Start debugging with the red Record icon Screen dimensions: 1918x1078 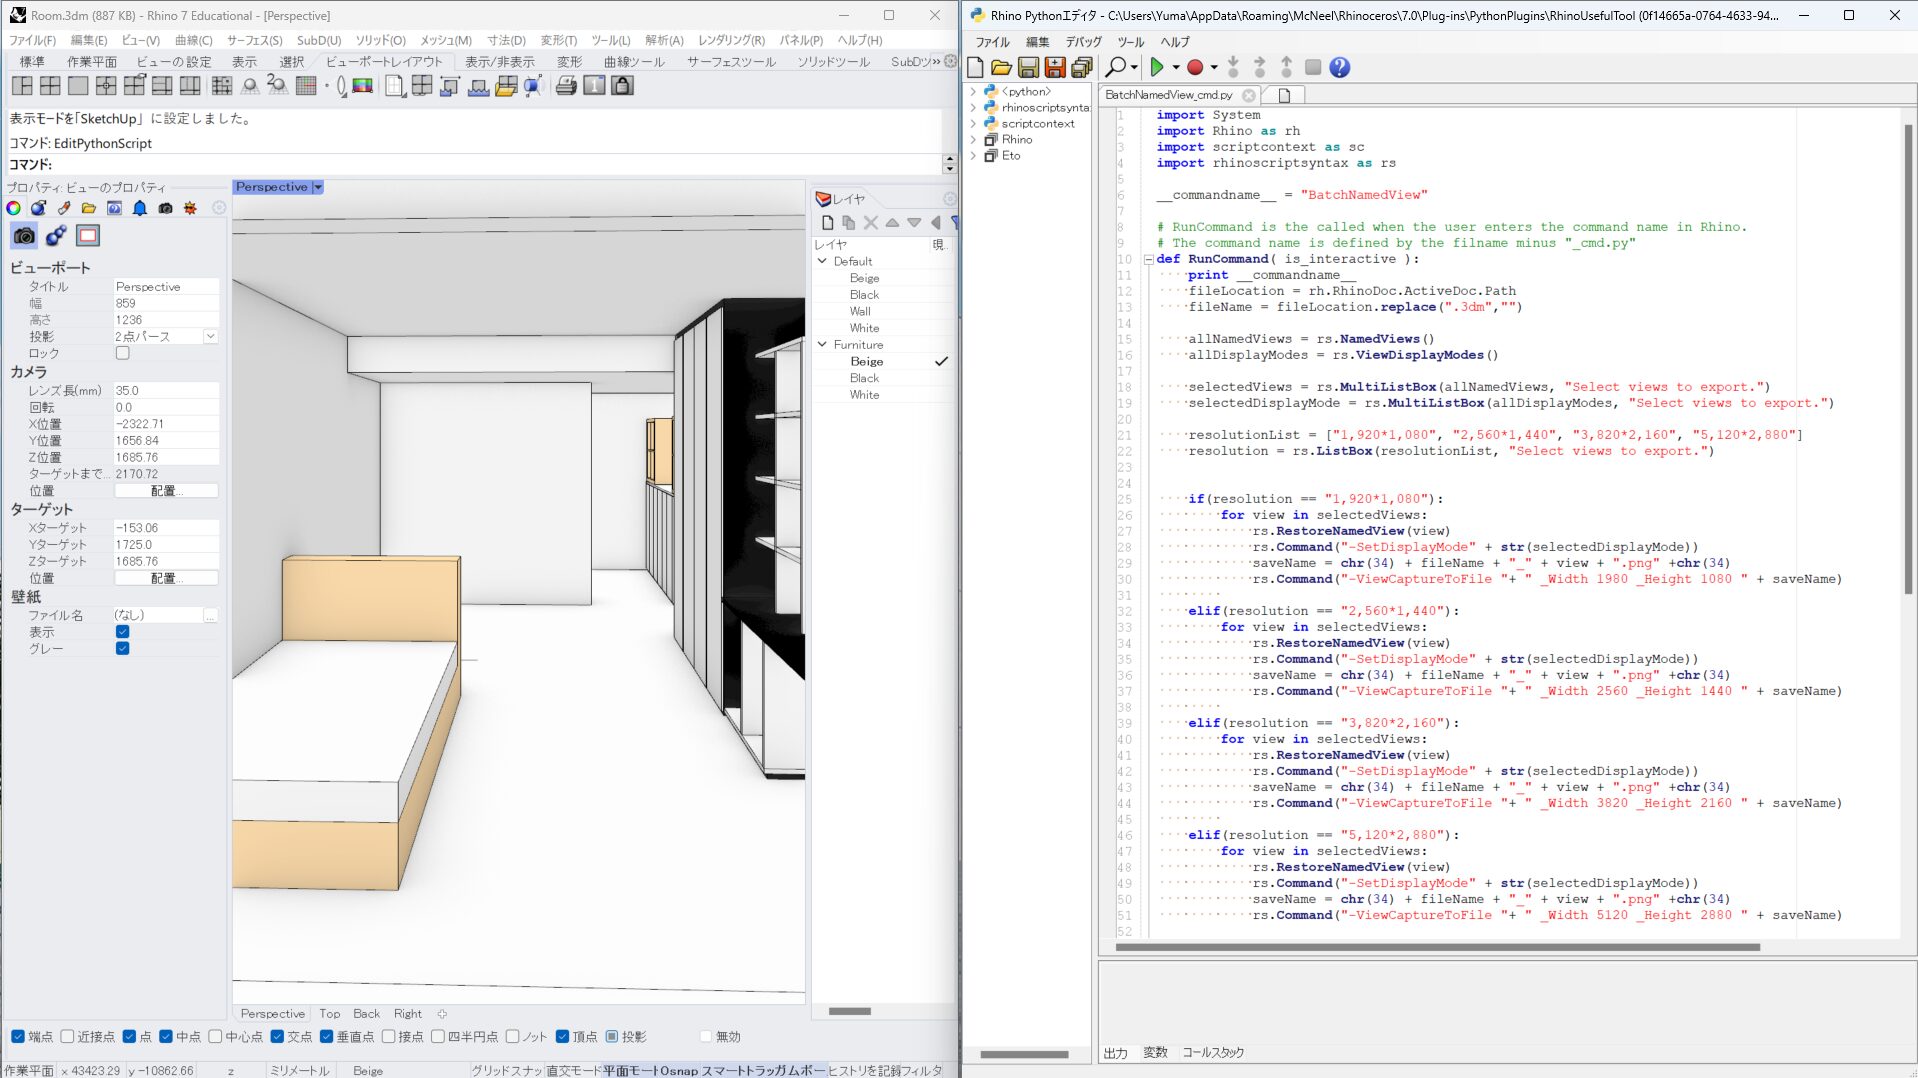pos(1195,67)
